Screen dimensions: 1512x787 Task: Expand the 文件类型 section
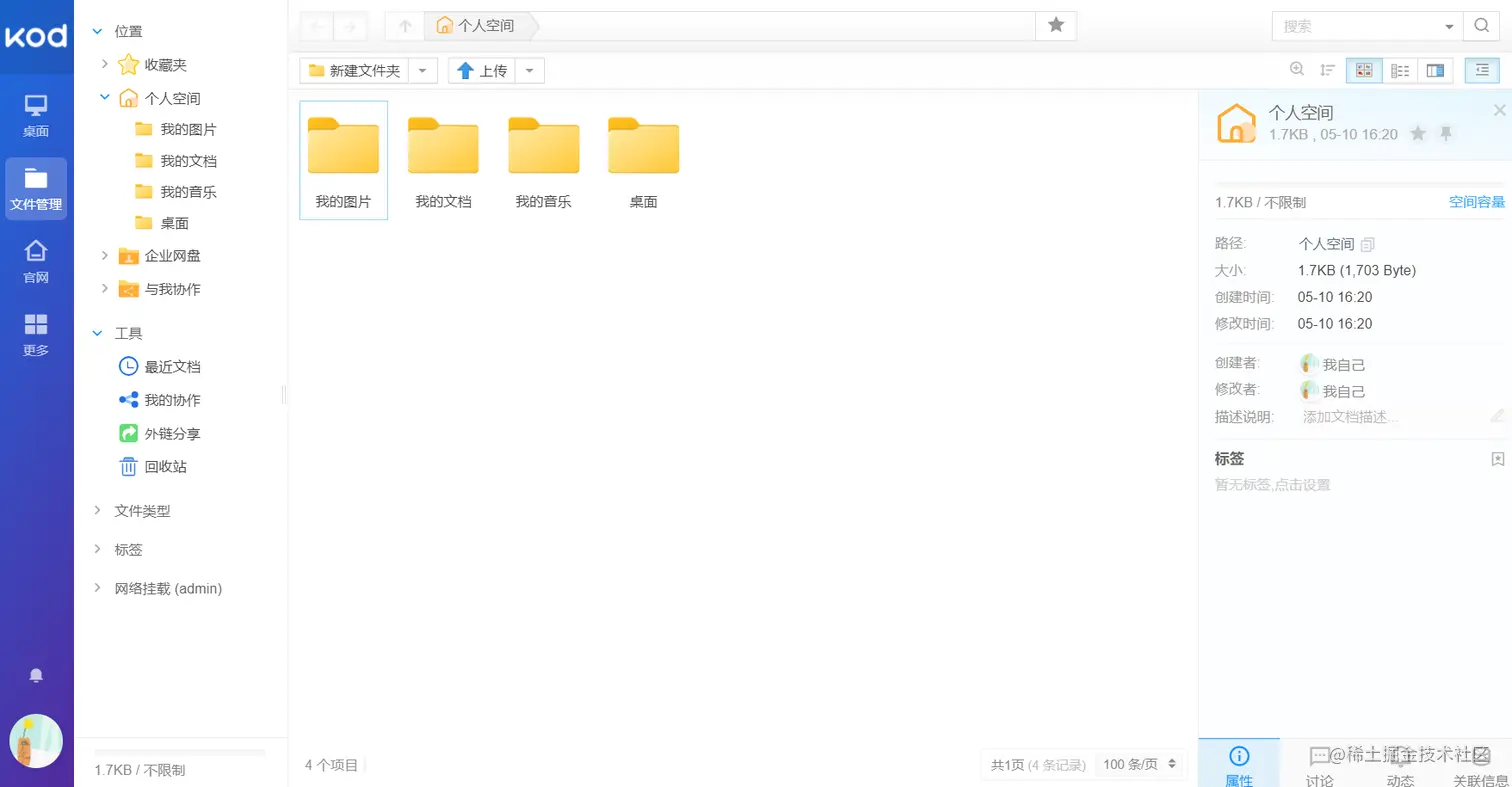(97, 511)
